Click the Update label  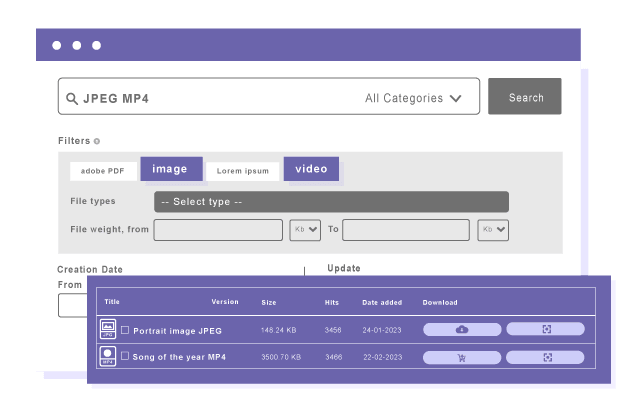[x=344, y=268]
